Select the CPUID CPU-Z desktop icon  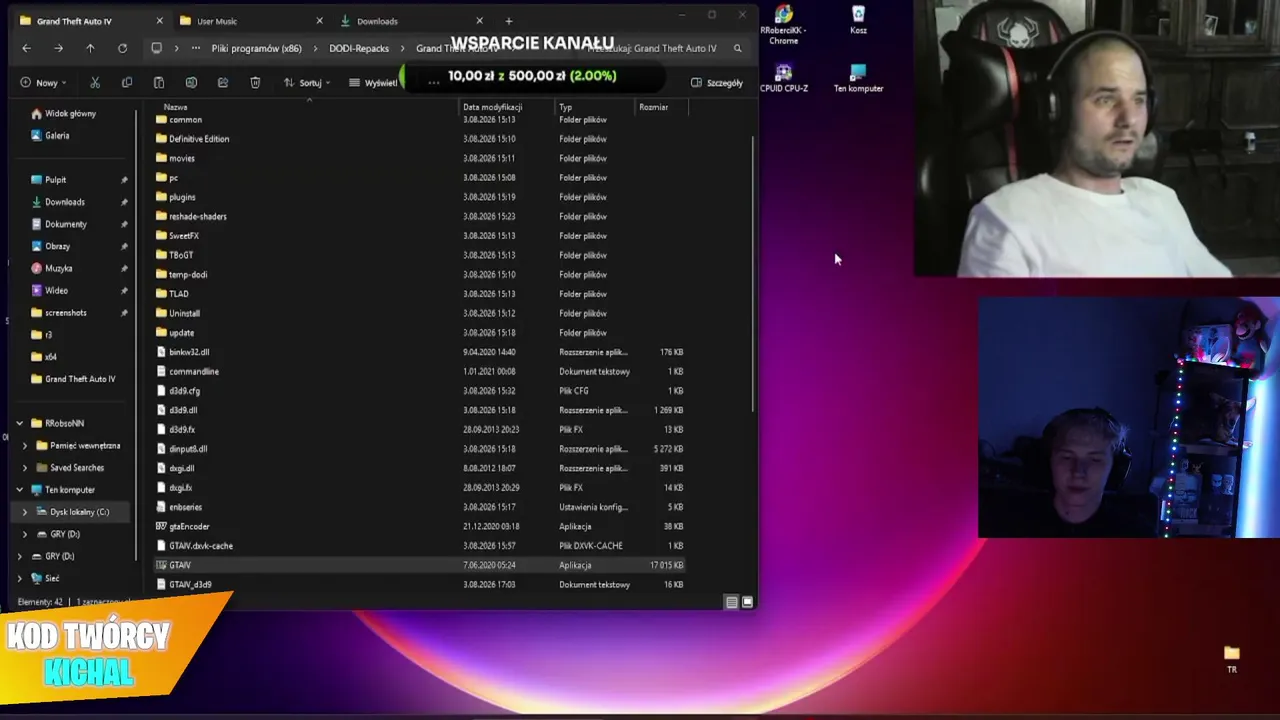point(783,79)
